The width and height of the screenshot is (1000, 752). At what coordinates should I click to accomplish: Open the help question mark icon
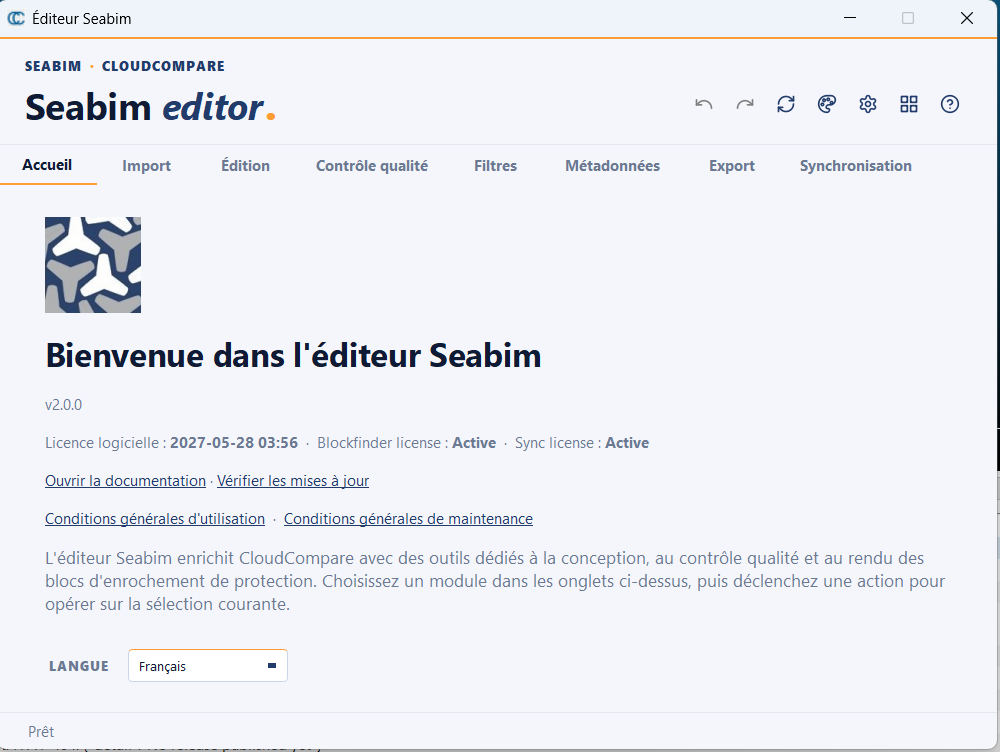[x=950, y=104]
